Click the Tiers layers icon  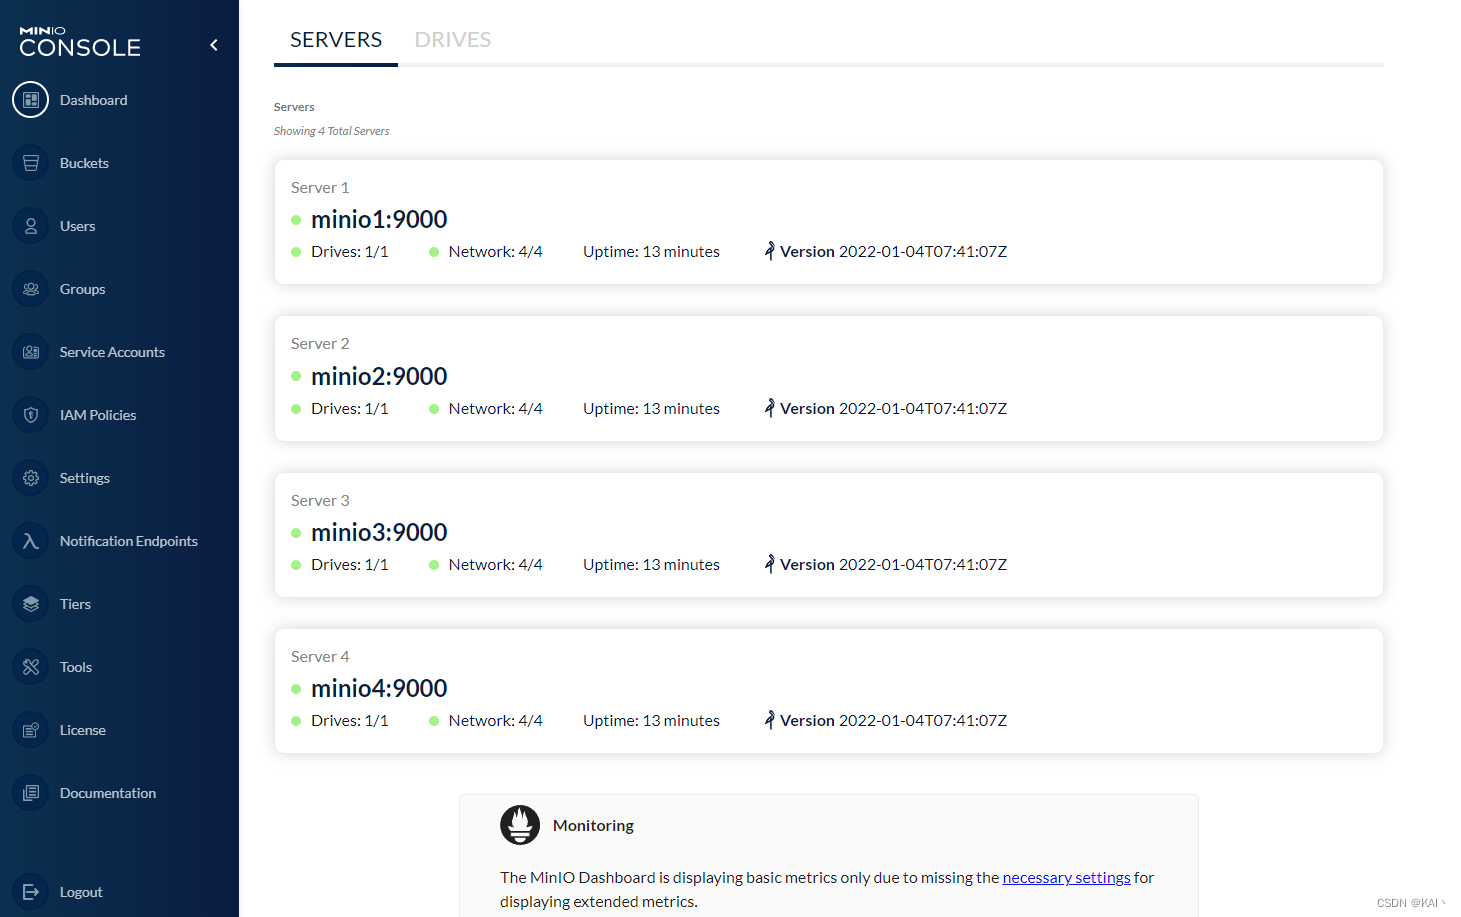[31, 604]
